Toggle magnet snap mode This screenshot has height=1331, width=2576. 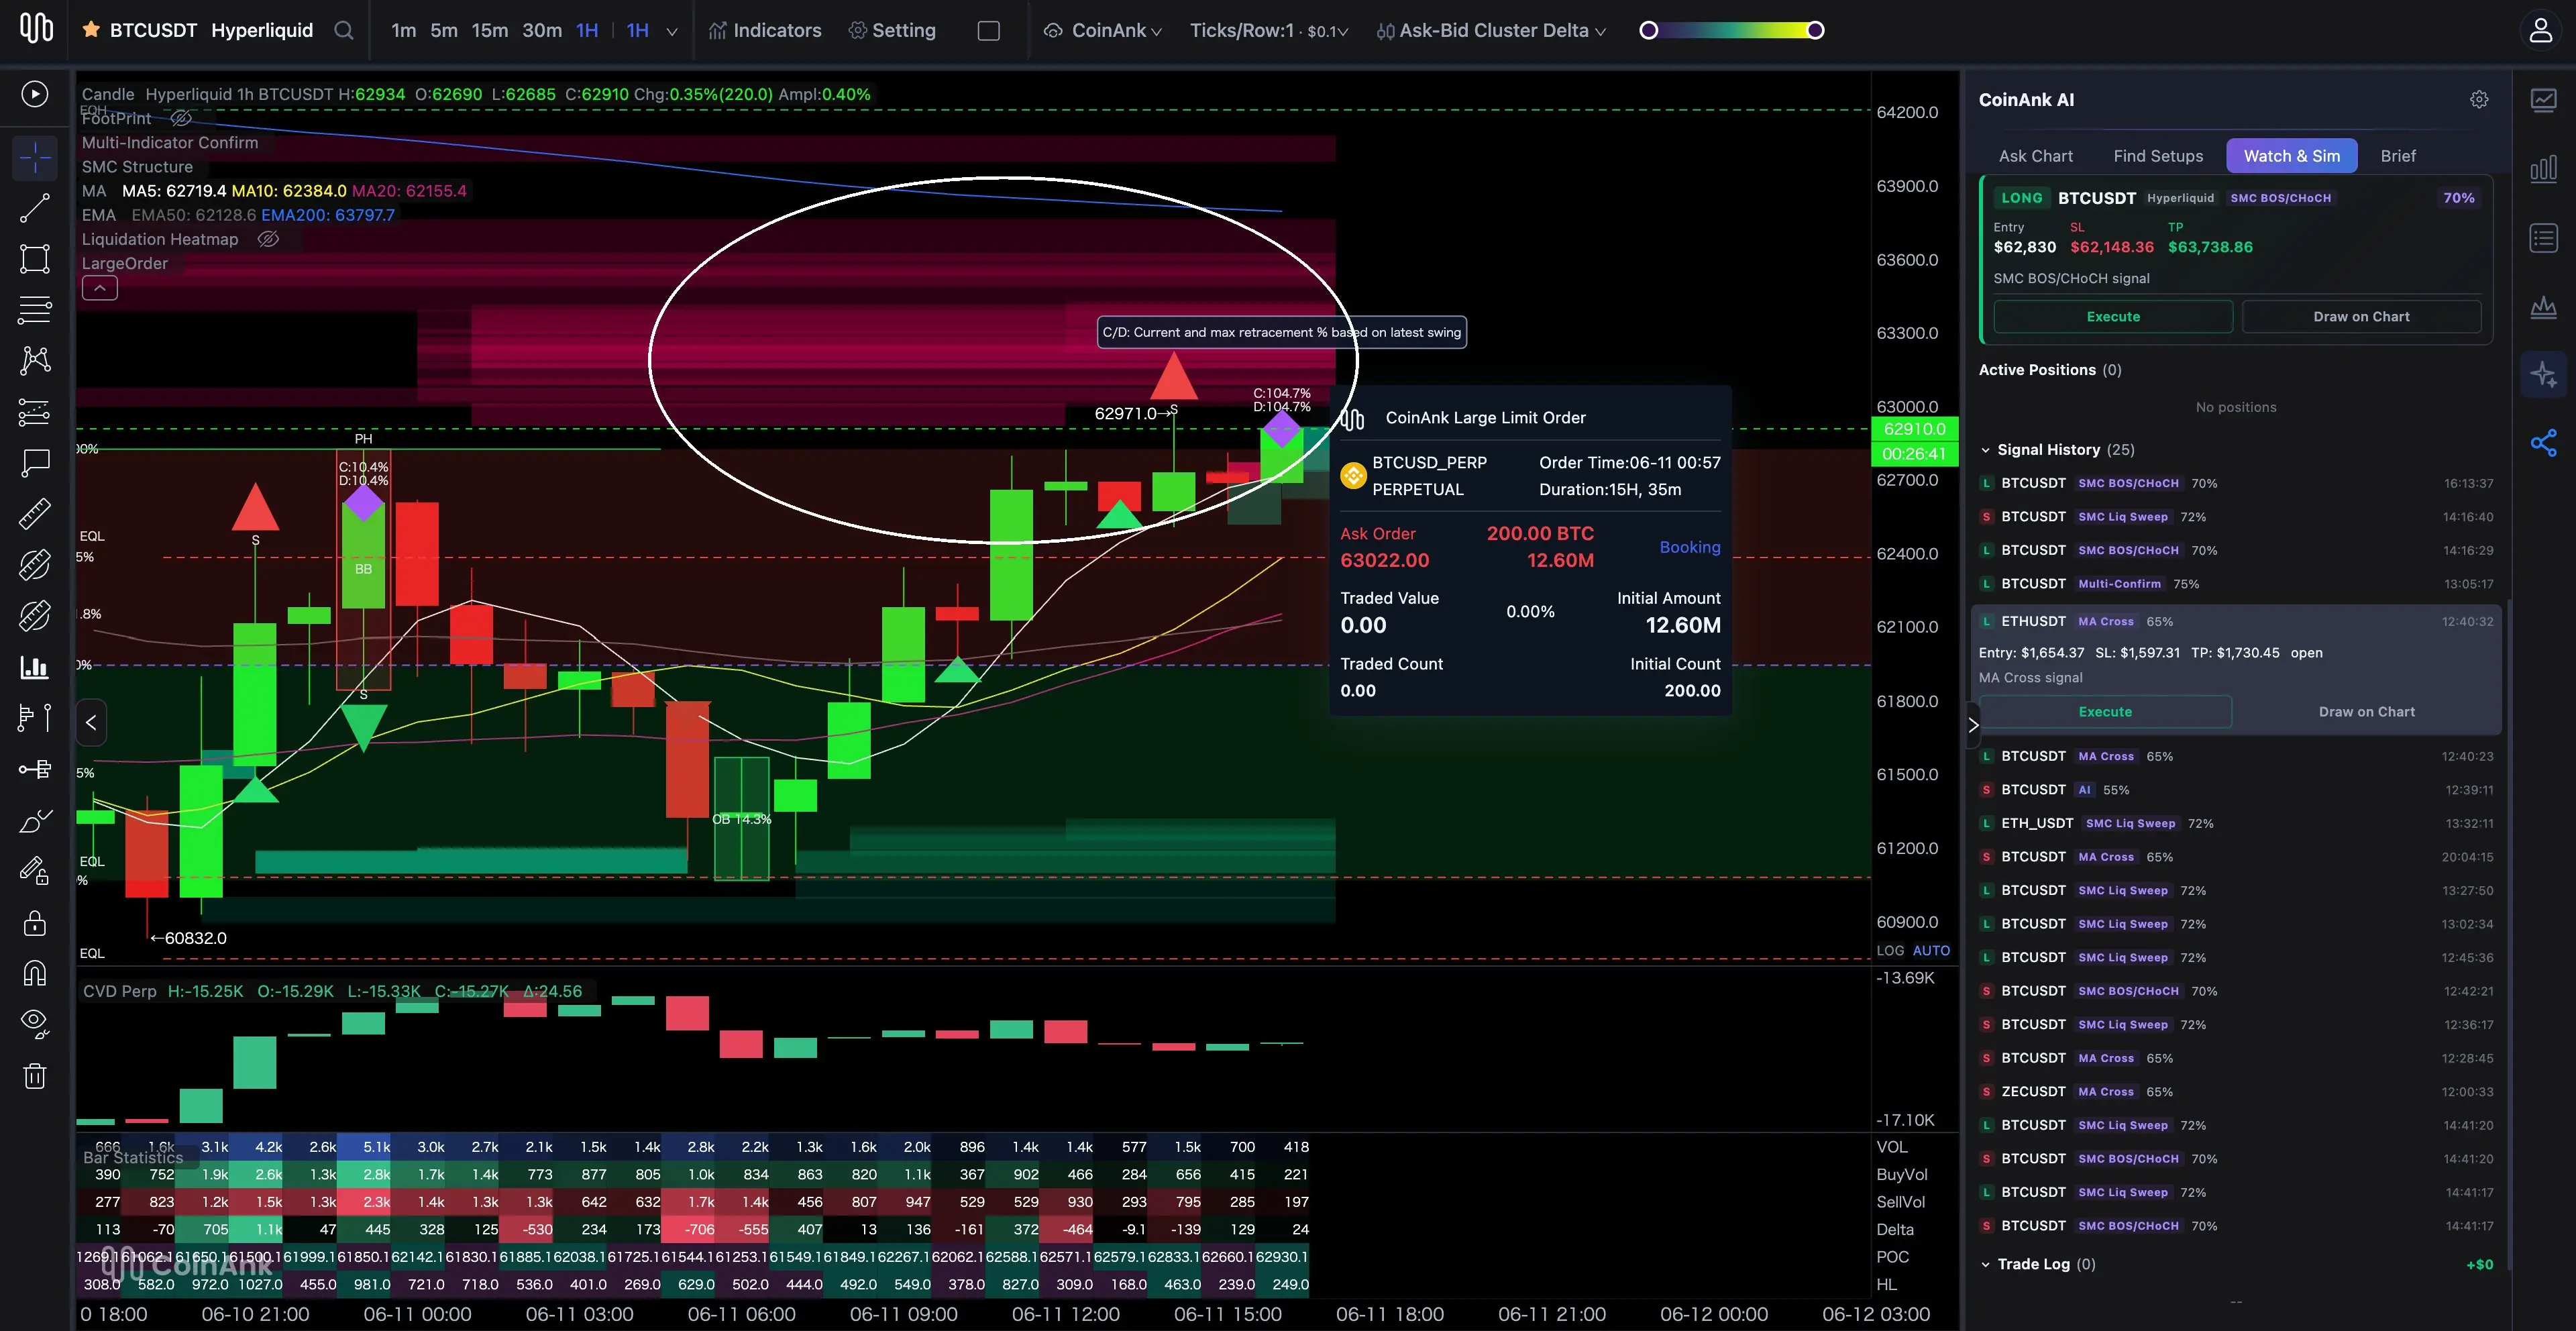(x=35, y=973)
